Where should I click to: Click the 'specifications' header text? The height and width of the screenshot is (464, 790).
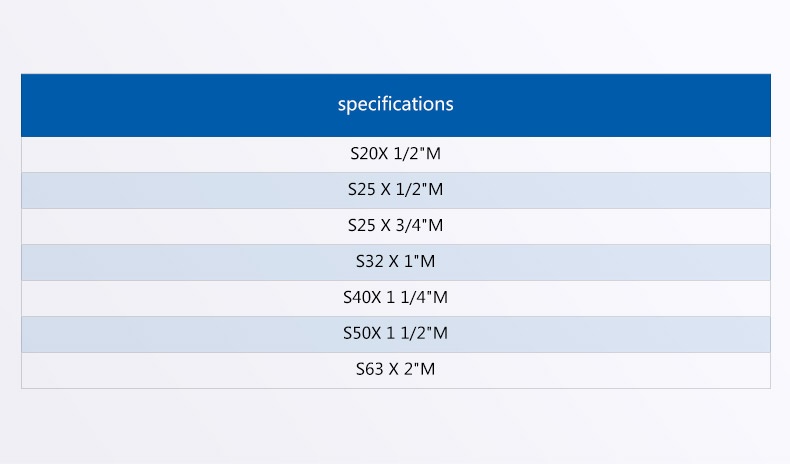coord(396,104)
